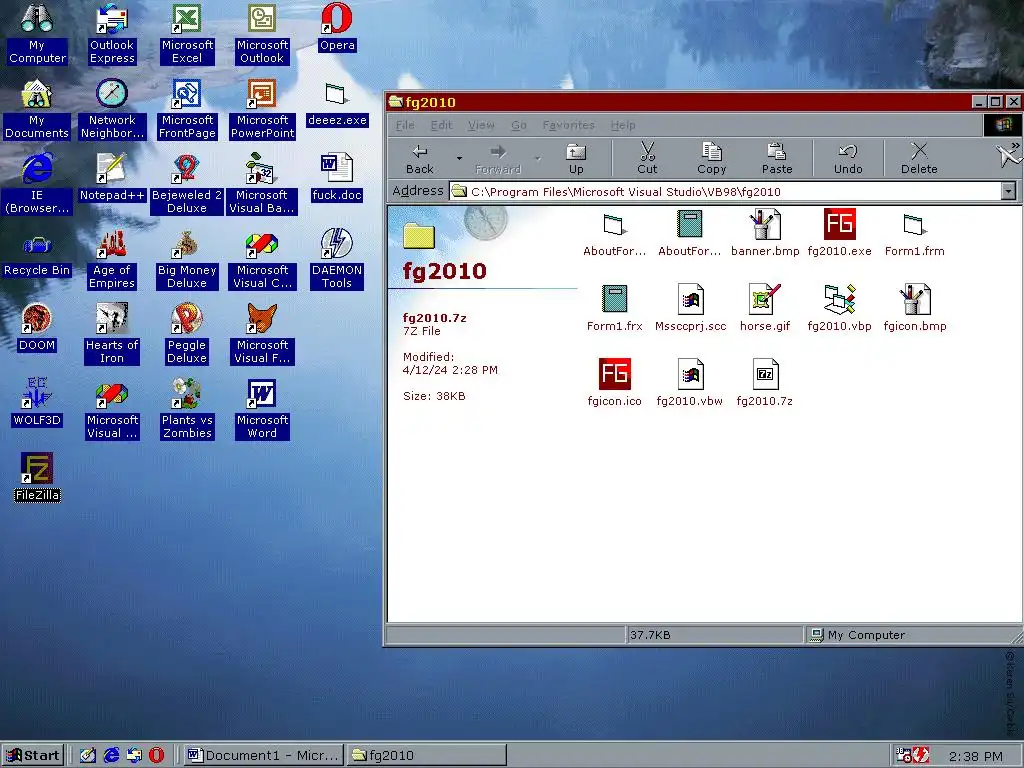Select the WOLF3D desktop shortcut
Viewport: 1024px width, 768px height.
(x=37, y=403)
